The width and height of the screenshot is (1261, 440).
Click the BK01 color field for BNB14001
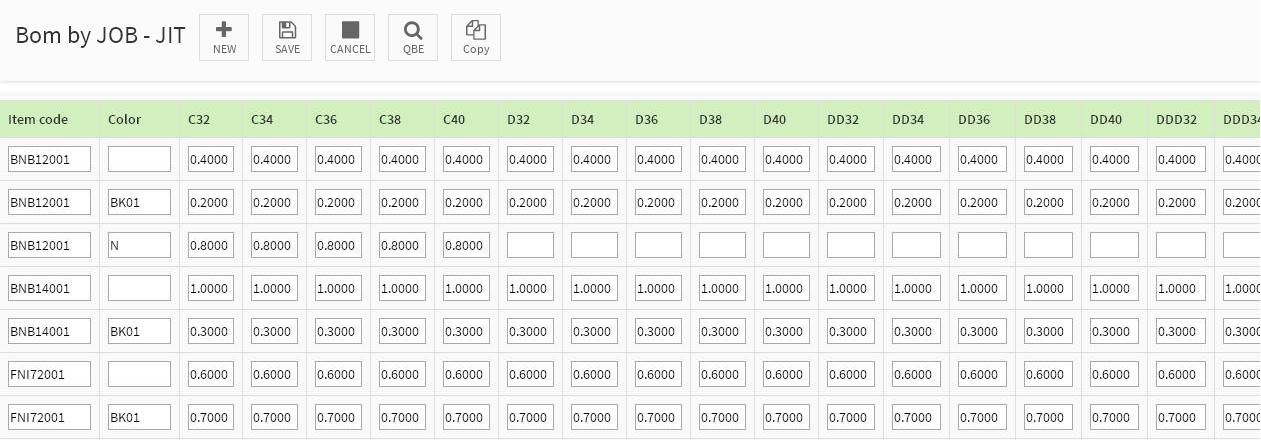tap(139, 331)
